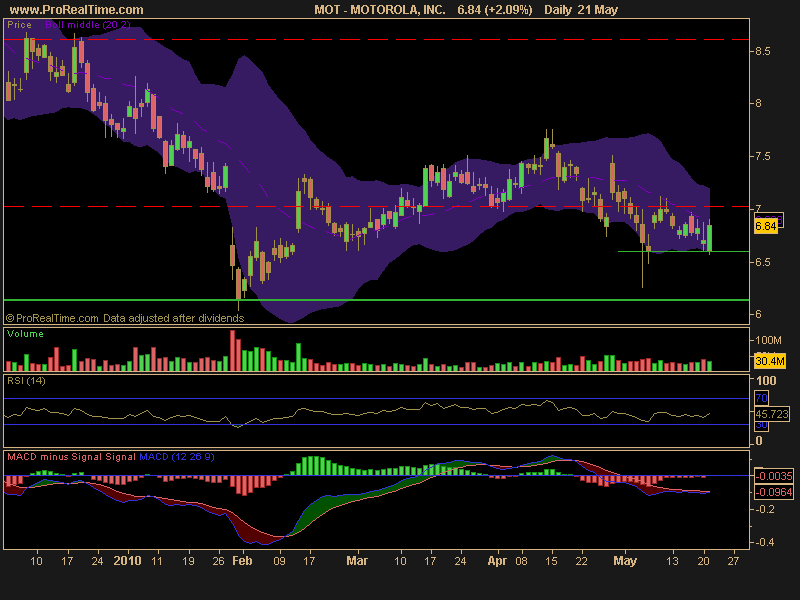Click the RSI (14) panel label
800x600 pixels.
[x=26, y=381]
